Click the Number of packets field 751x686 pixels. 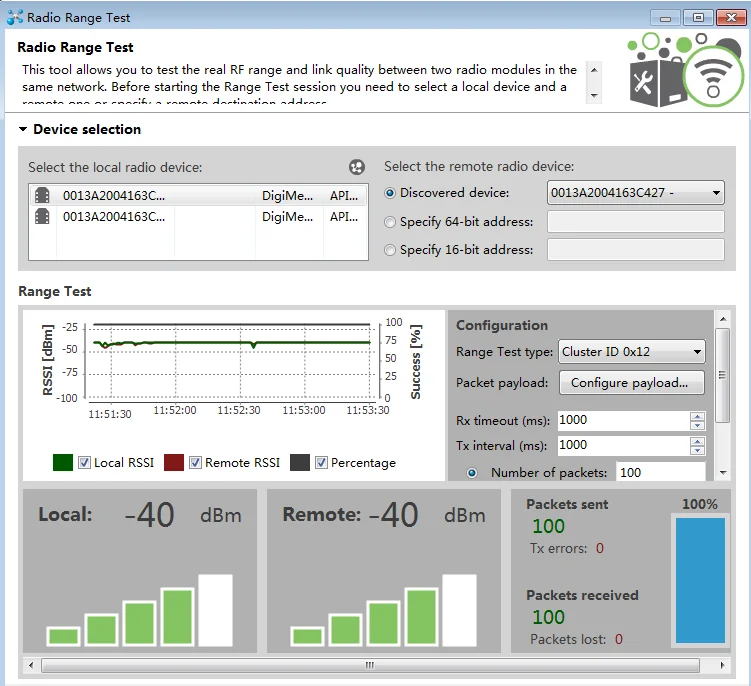click(x=660, y=472)
